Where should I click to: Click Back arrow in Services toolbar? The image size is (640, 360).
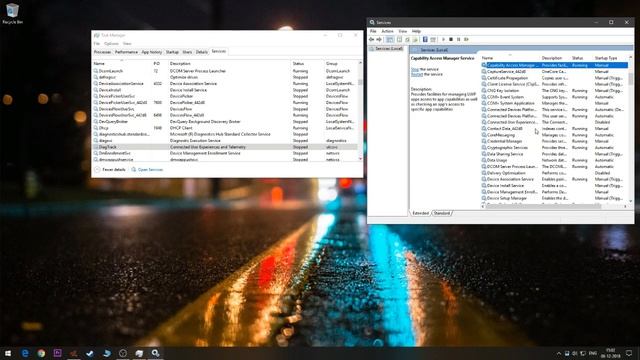pyautogui.click(x=371, y=40)
